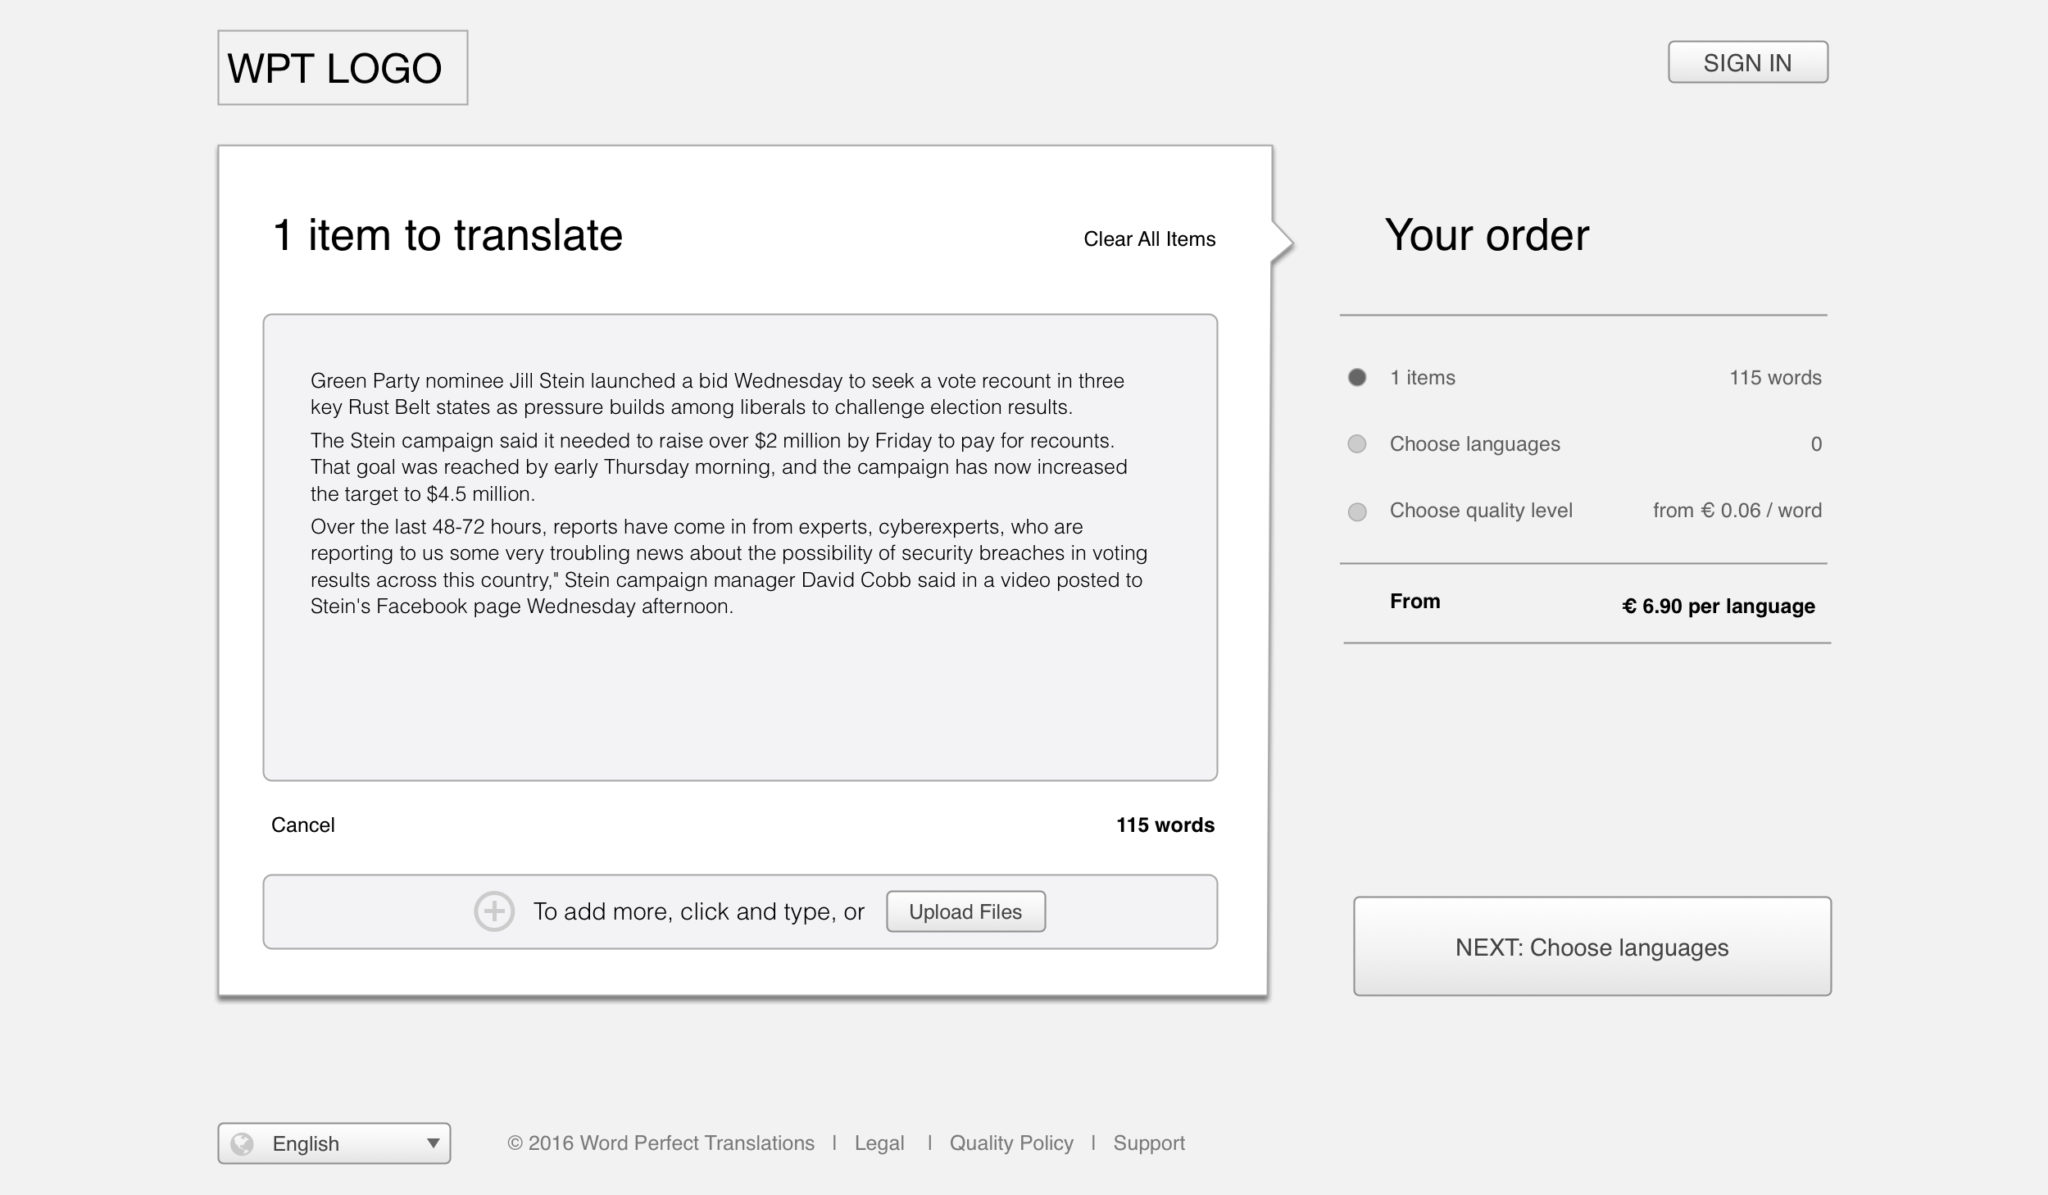Click the bold 'From' label
Image resolution: width=2048 pixels, height=1195 pixels.
(x=1415, y=601)
